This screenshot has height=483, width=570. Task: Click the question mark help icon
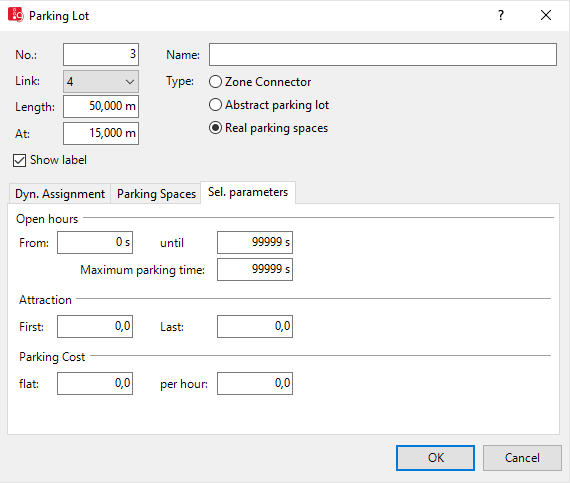(x=501, y=15)
